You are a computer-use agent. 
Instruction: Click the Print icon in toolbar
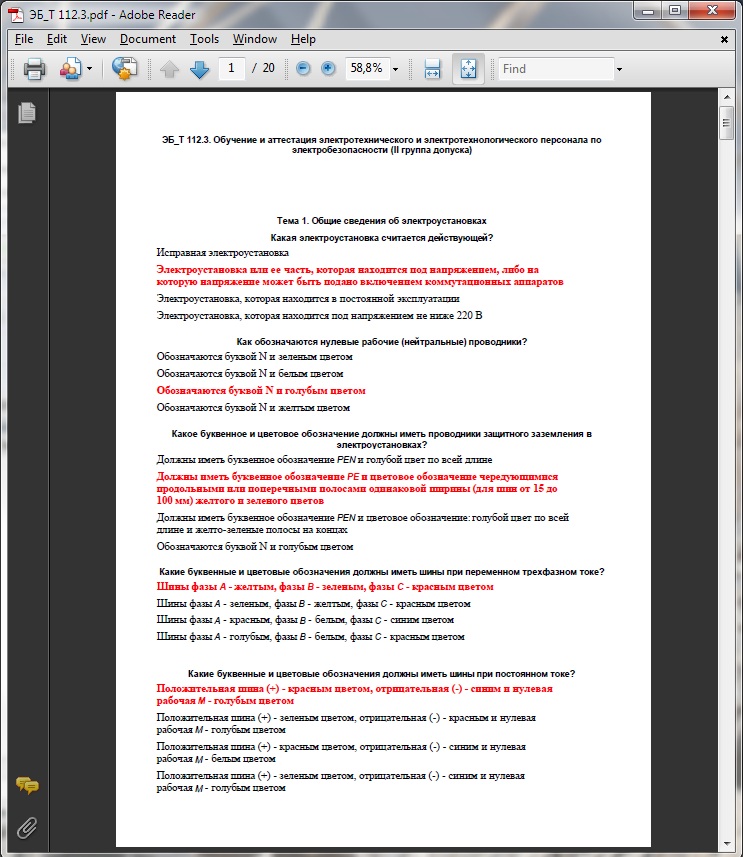click(35, 69)
